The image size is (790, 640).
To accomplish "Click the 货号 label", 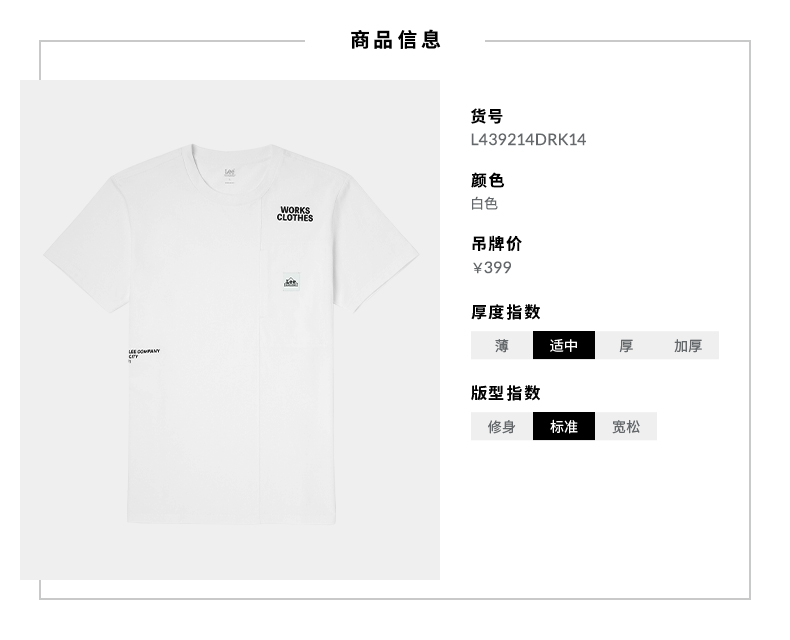I will point(487,116).
